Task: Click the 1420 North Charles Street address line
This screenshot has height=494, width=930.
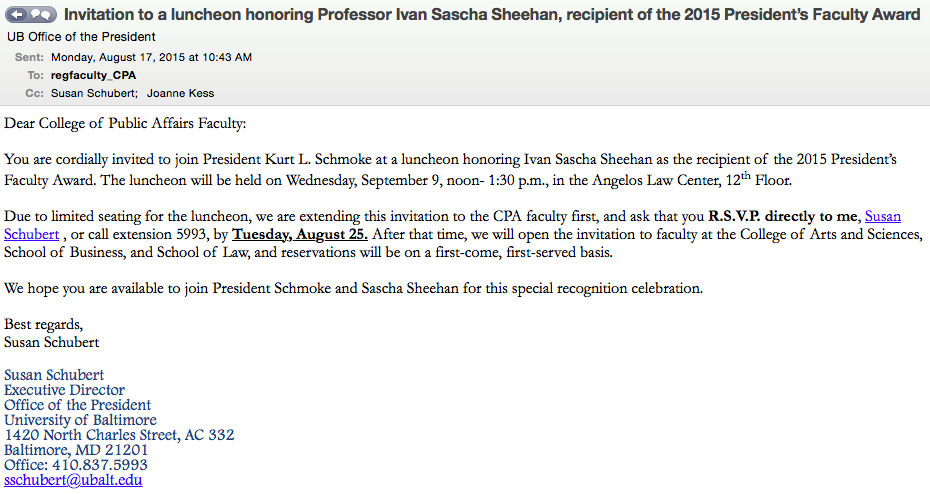Action: pyautogui.click(x=119, y=435)
